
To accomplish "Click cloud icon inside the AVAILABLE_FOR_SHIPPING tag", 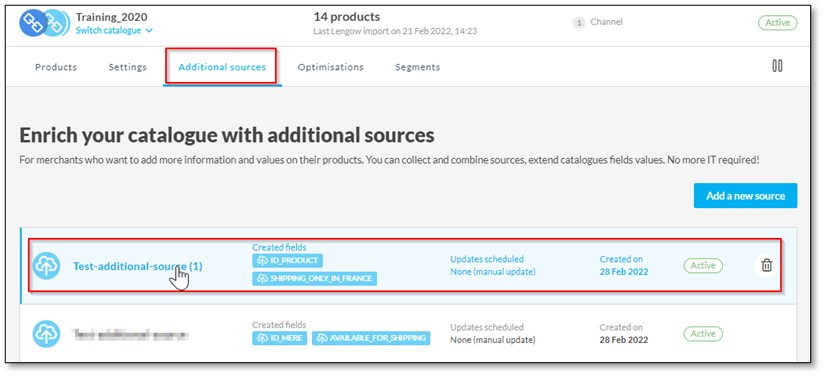I will [x=322, y=338].
